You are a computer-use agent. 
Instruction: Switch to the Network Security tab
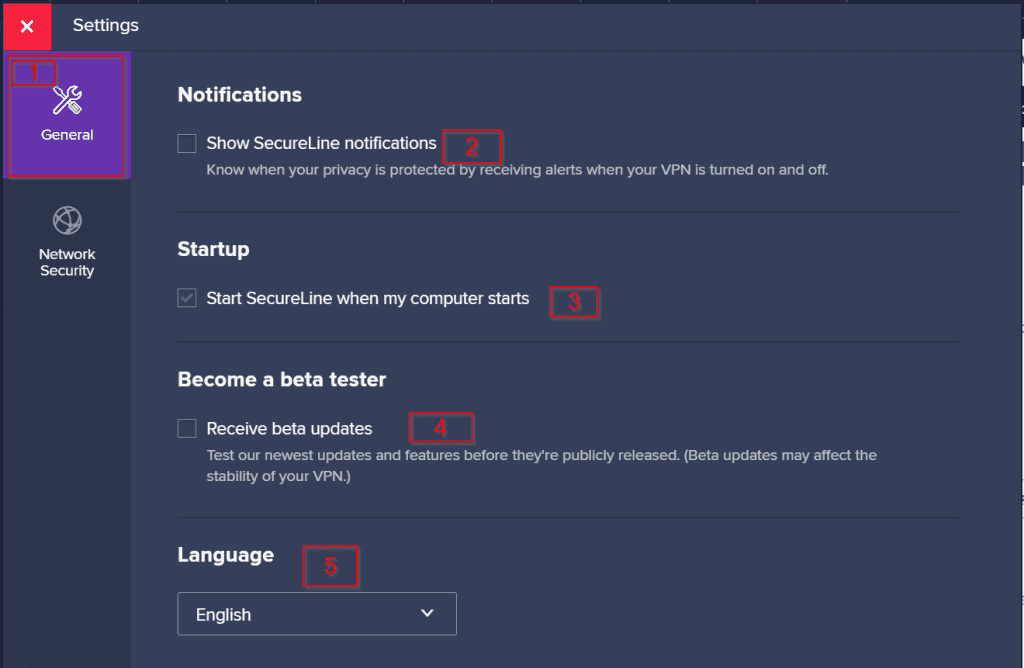tap(67, 242)
